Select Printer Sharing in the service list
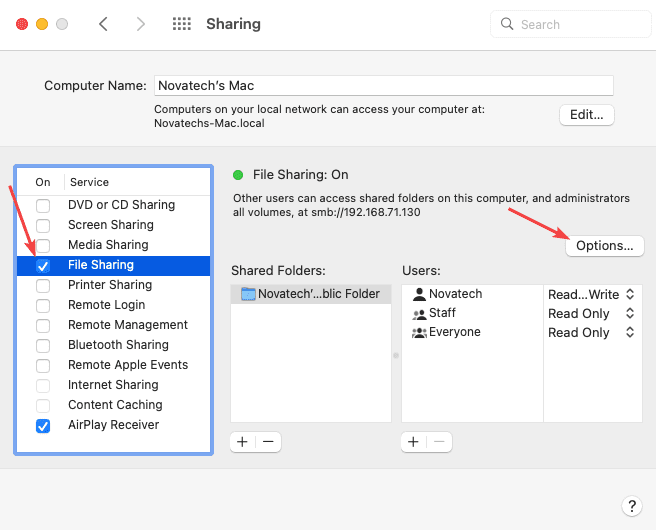 click(x=108, y=285)
